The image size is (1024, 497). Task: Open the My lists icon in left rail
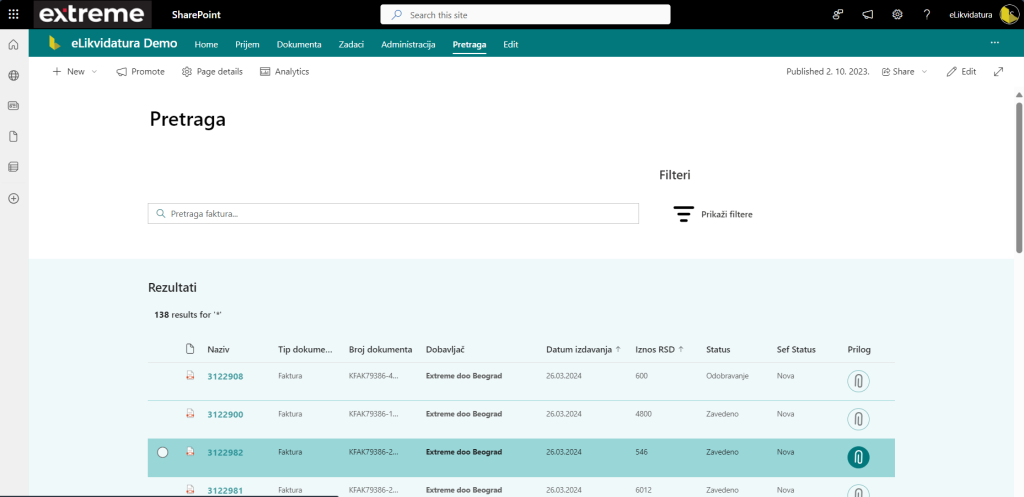point(14,167)
